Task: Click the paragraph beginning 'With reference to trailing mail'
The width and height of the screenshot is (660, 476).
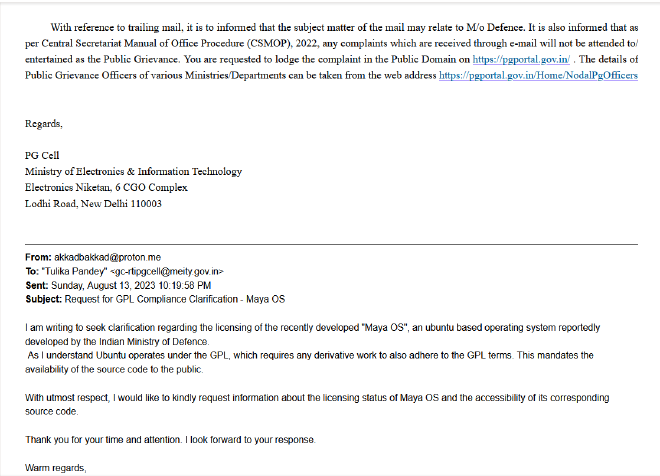Action: coord(331,51)
